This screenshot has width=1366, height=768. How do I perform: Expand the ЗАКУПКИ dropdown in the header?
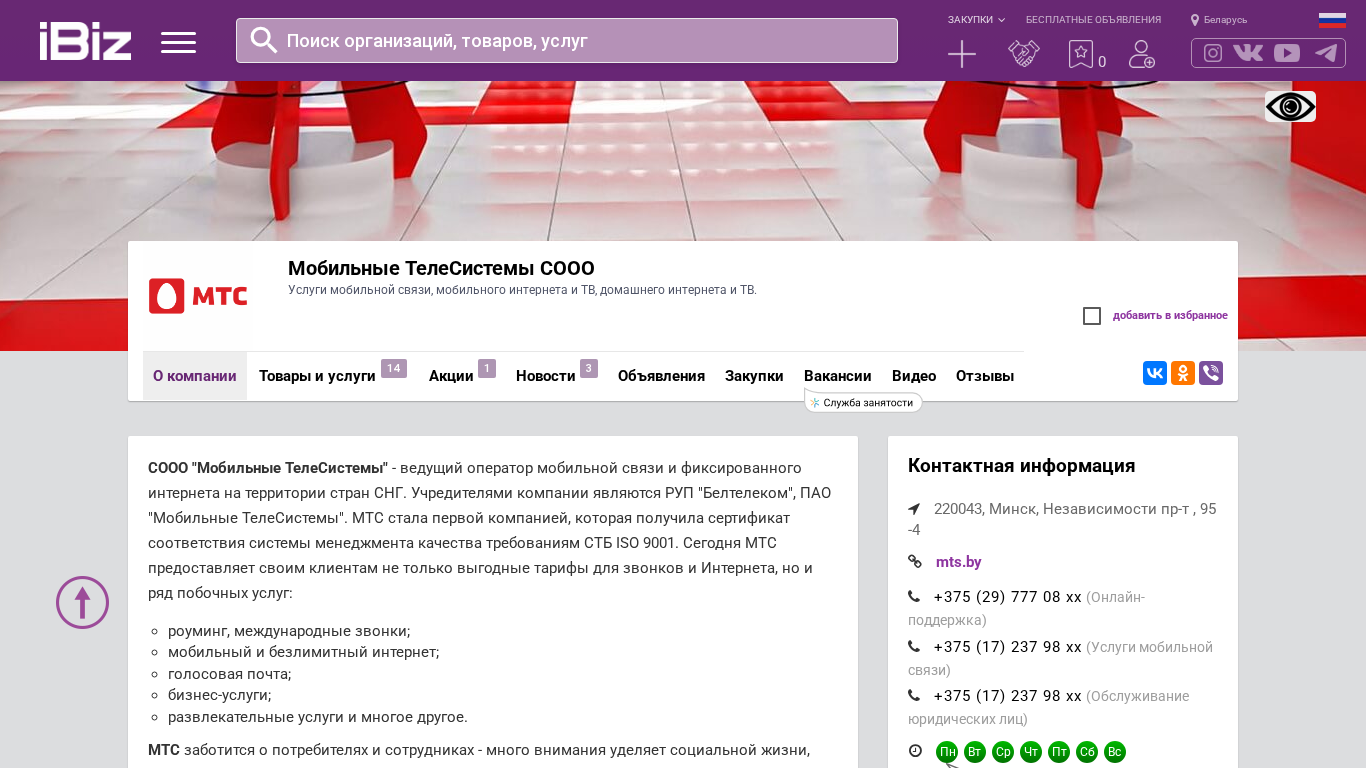(x=976, y=20)
